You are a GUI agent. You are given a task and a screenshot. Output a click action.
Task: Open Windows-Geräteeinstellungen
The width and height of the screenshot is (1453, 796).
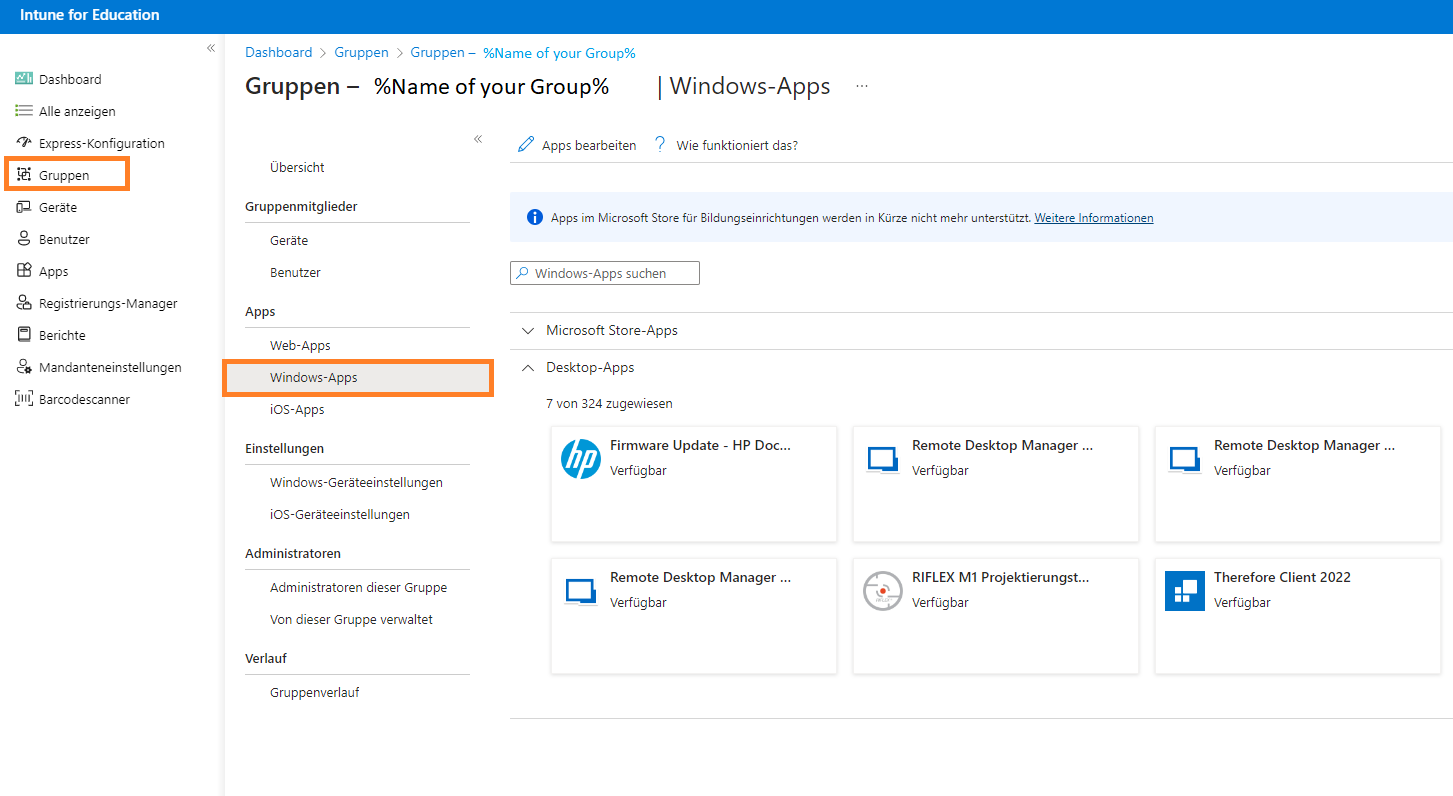(356, 482)
